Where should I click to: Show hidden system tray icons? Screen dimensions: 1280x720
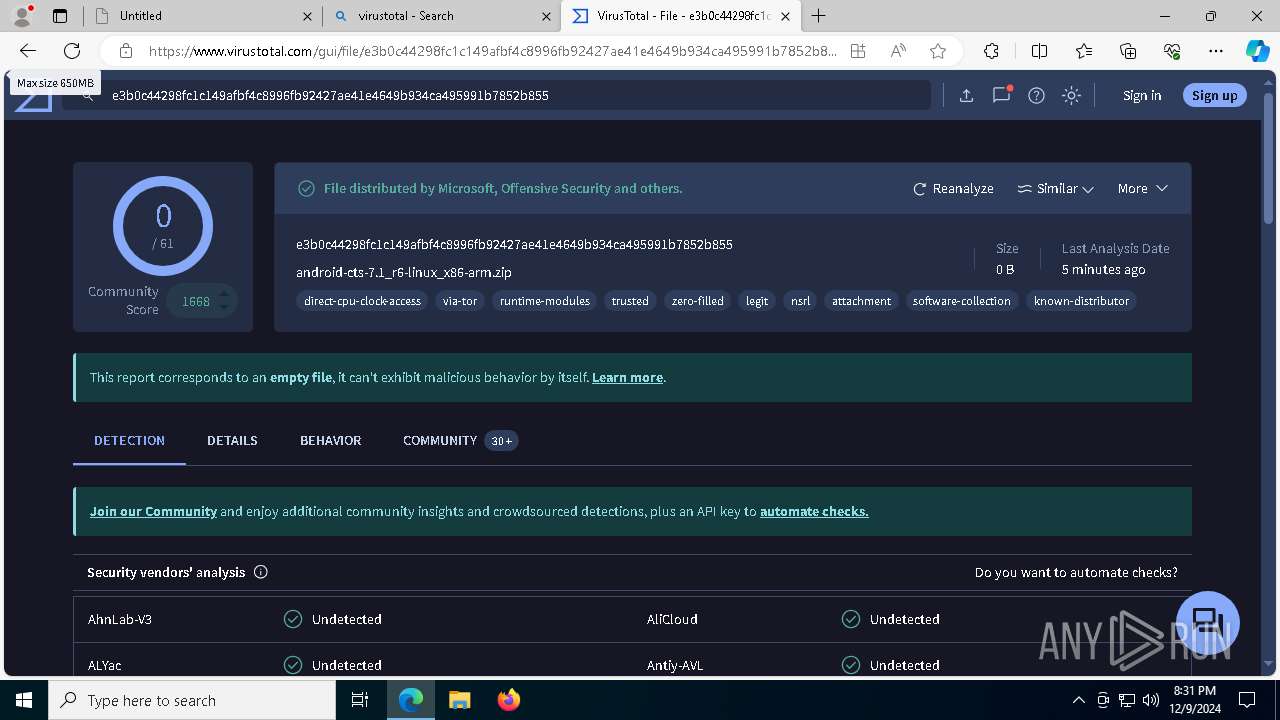1078,700
